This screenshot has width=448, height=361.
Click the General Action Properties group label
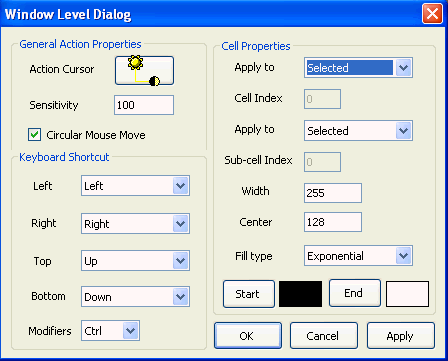pyautogui.click(x=80, y=44)
